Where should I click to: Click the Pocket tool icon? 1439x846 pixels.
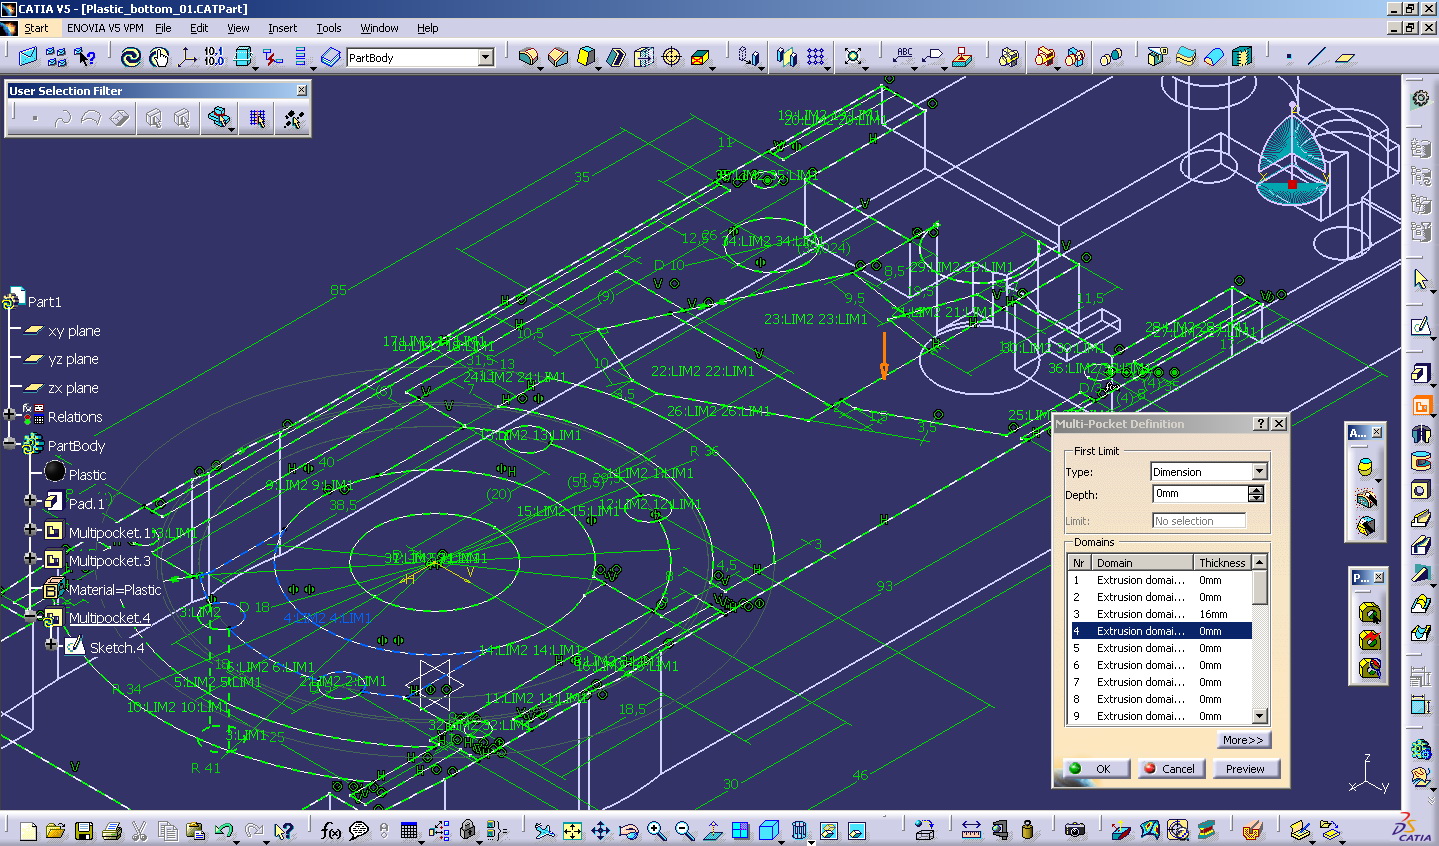(x=557, y=57)
